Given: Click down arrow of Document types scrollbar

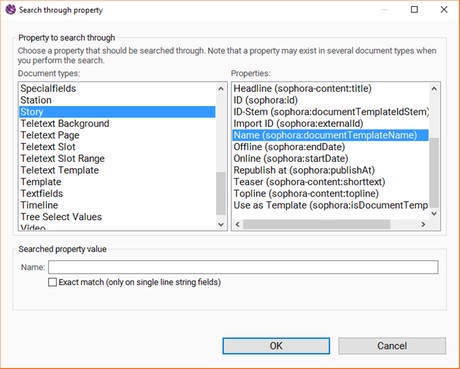Looking at the screenshot, I should tap(221, 224).
